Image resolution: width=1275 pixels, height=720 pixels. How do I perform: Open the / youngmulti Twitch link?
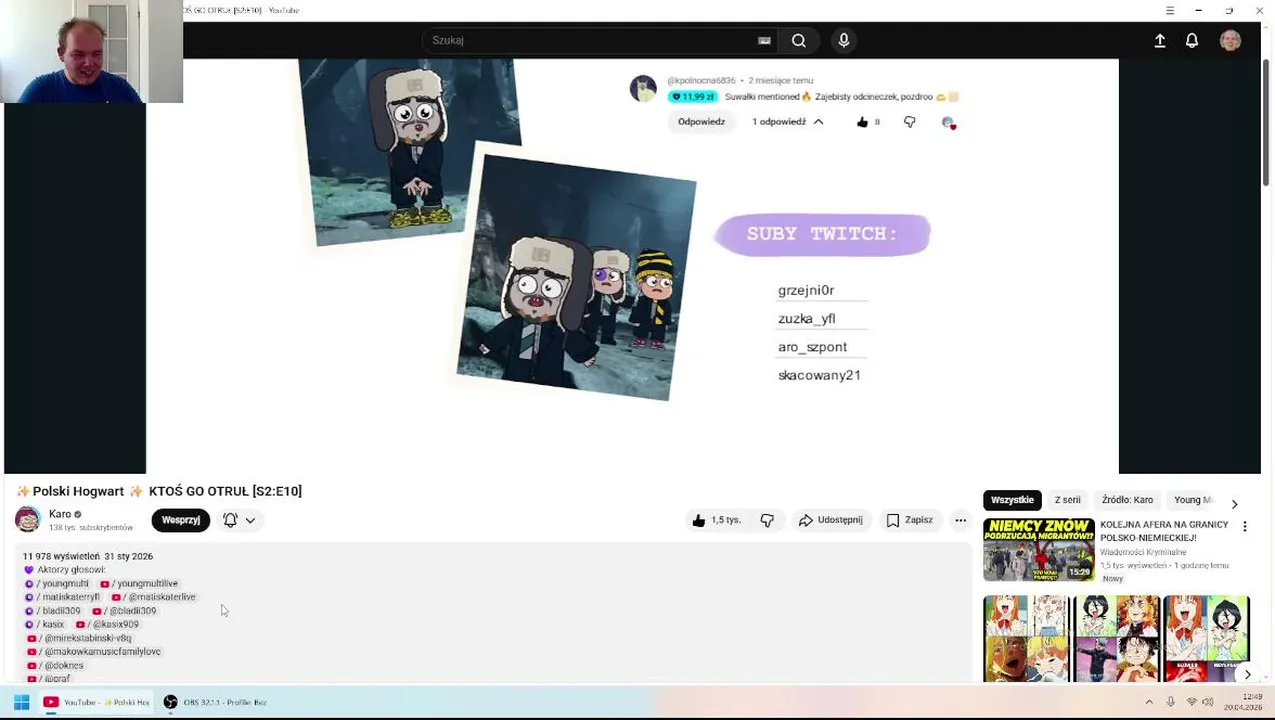(x=57, y=584)
